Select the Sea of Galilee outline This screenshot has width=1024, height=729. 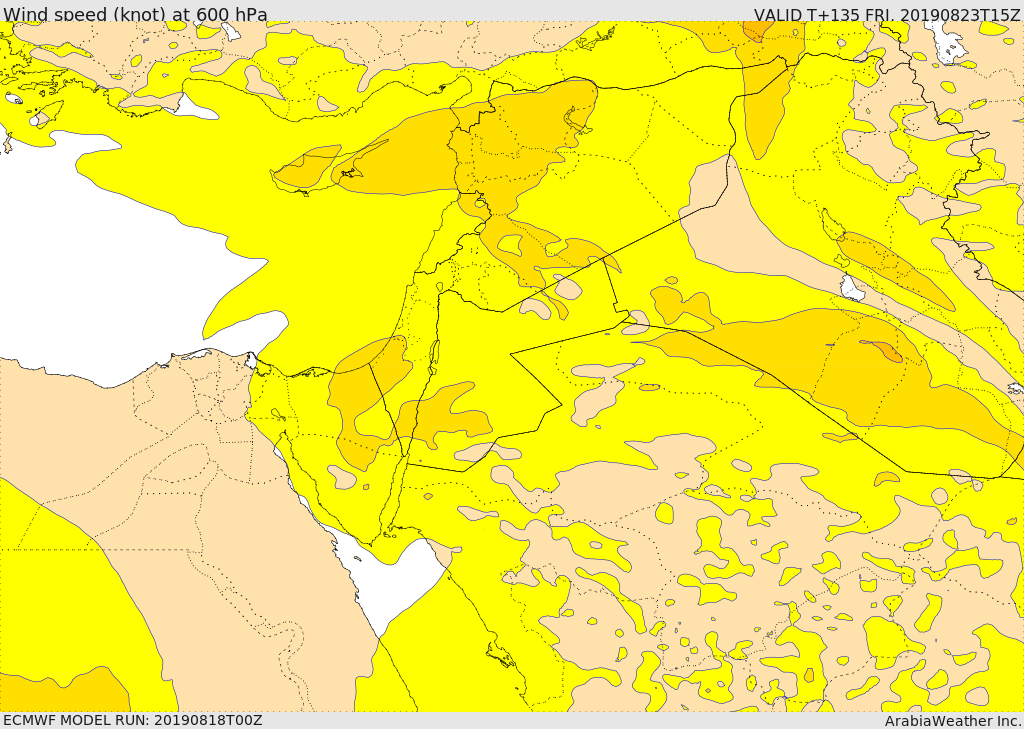coord(440,287)
